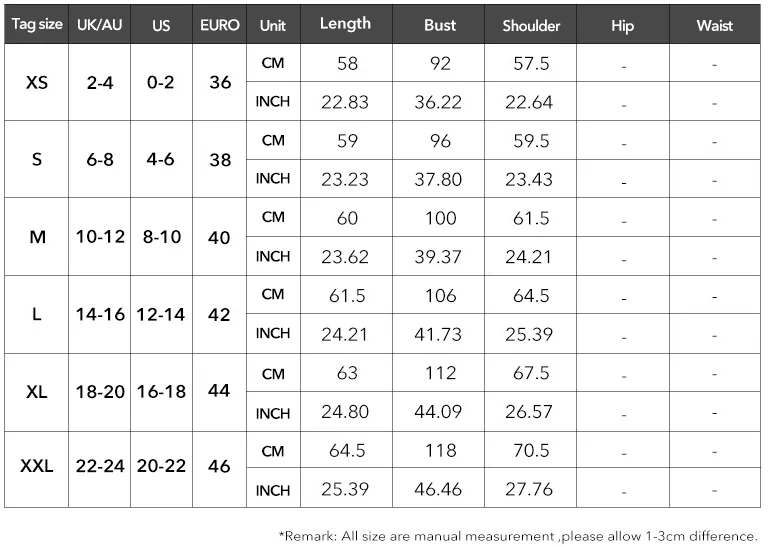Click the Hip column header
This screenshot has width=770, height=547.
622,25
